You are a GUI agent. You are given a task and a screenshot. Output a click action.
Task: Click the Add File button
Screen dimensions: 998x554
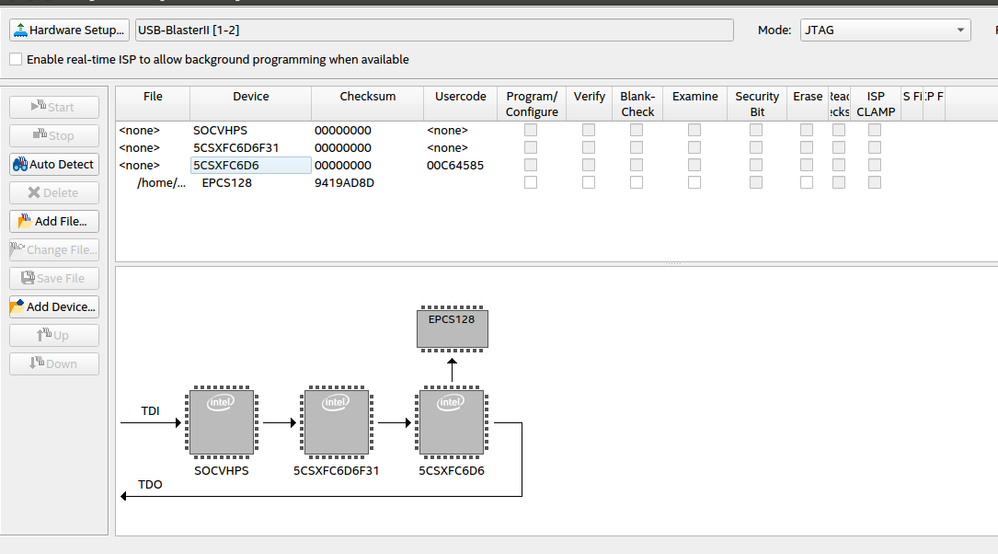(54, 221)
